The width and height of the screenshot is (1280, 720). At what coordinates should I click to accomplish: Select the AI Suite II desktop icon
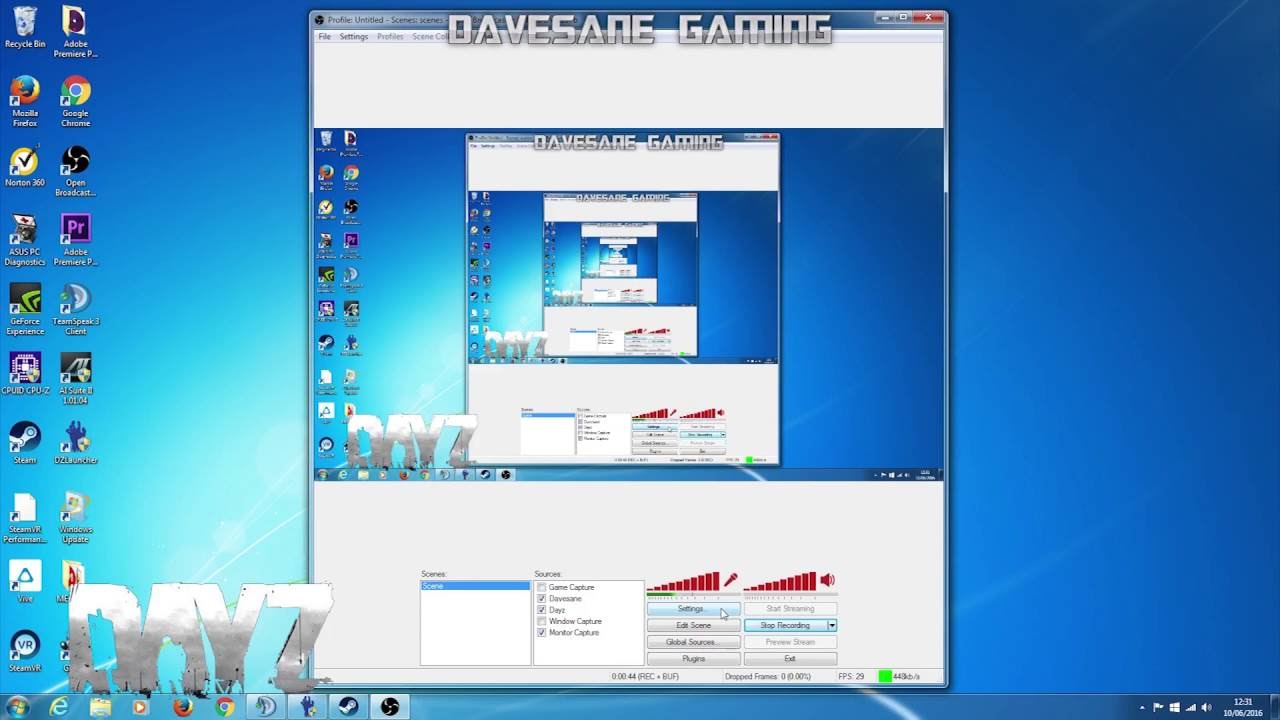pyautogui.click(x=75, y=379)
